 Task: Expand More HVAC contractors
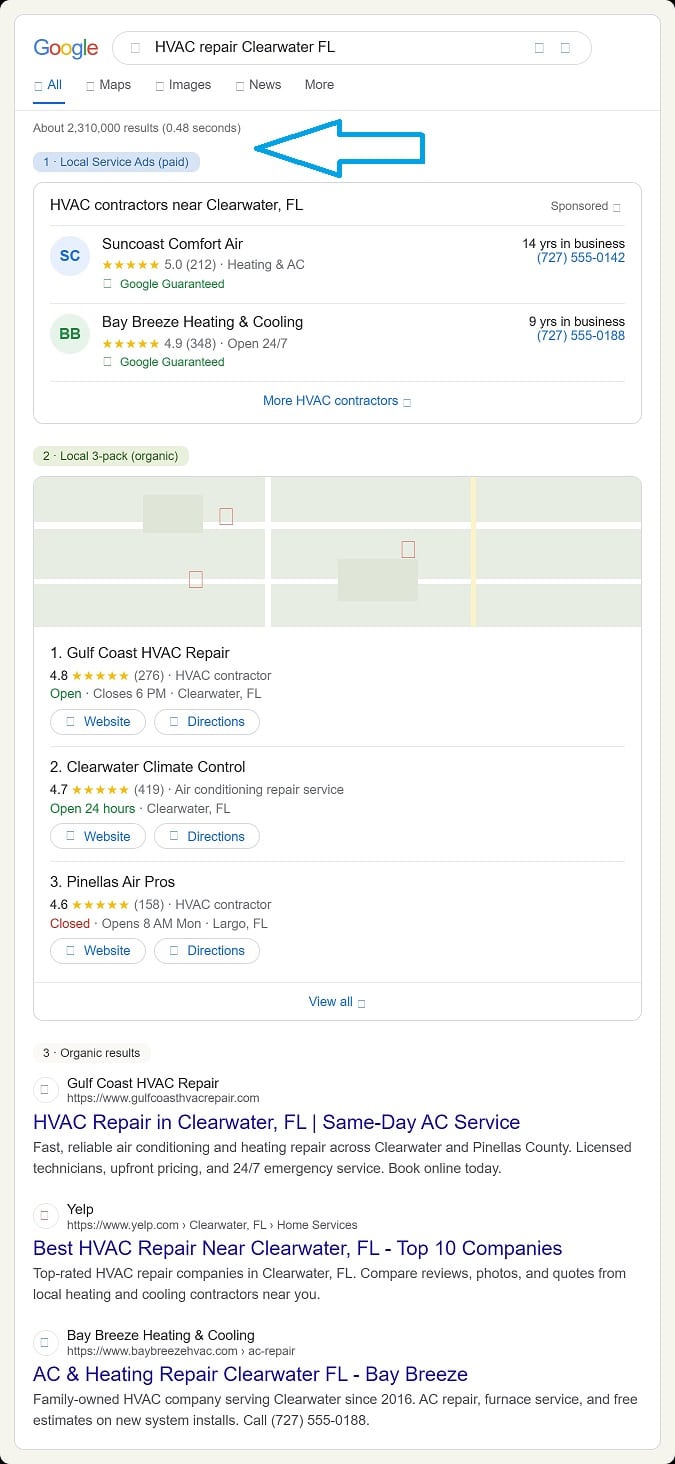[x=337, y=401]
